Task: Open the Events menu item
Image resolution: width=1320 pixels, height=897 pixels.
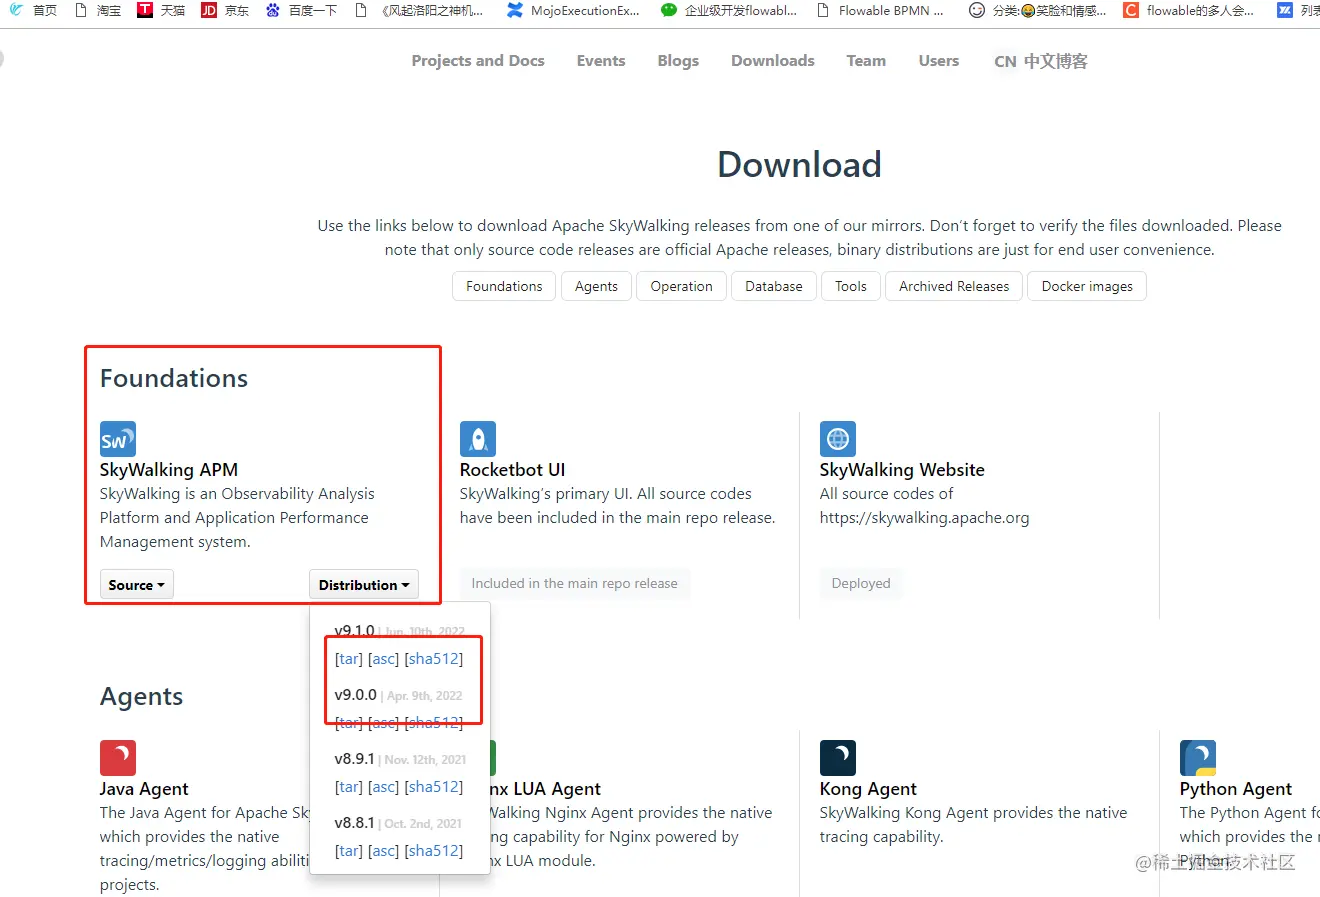Action: 601,60
